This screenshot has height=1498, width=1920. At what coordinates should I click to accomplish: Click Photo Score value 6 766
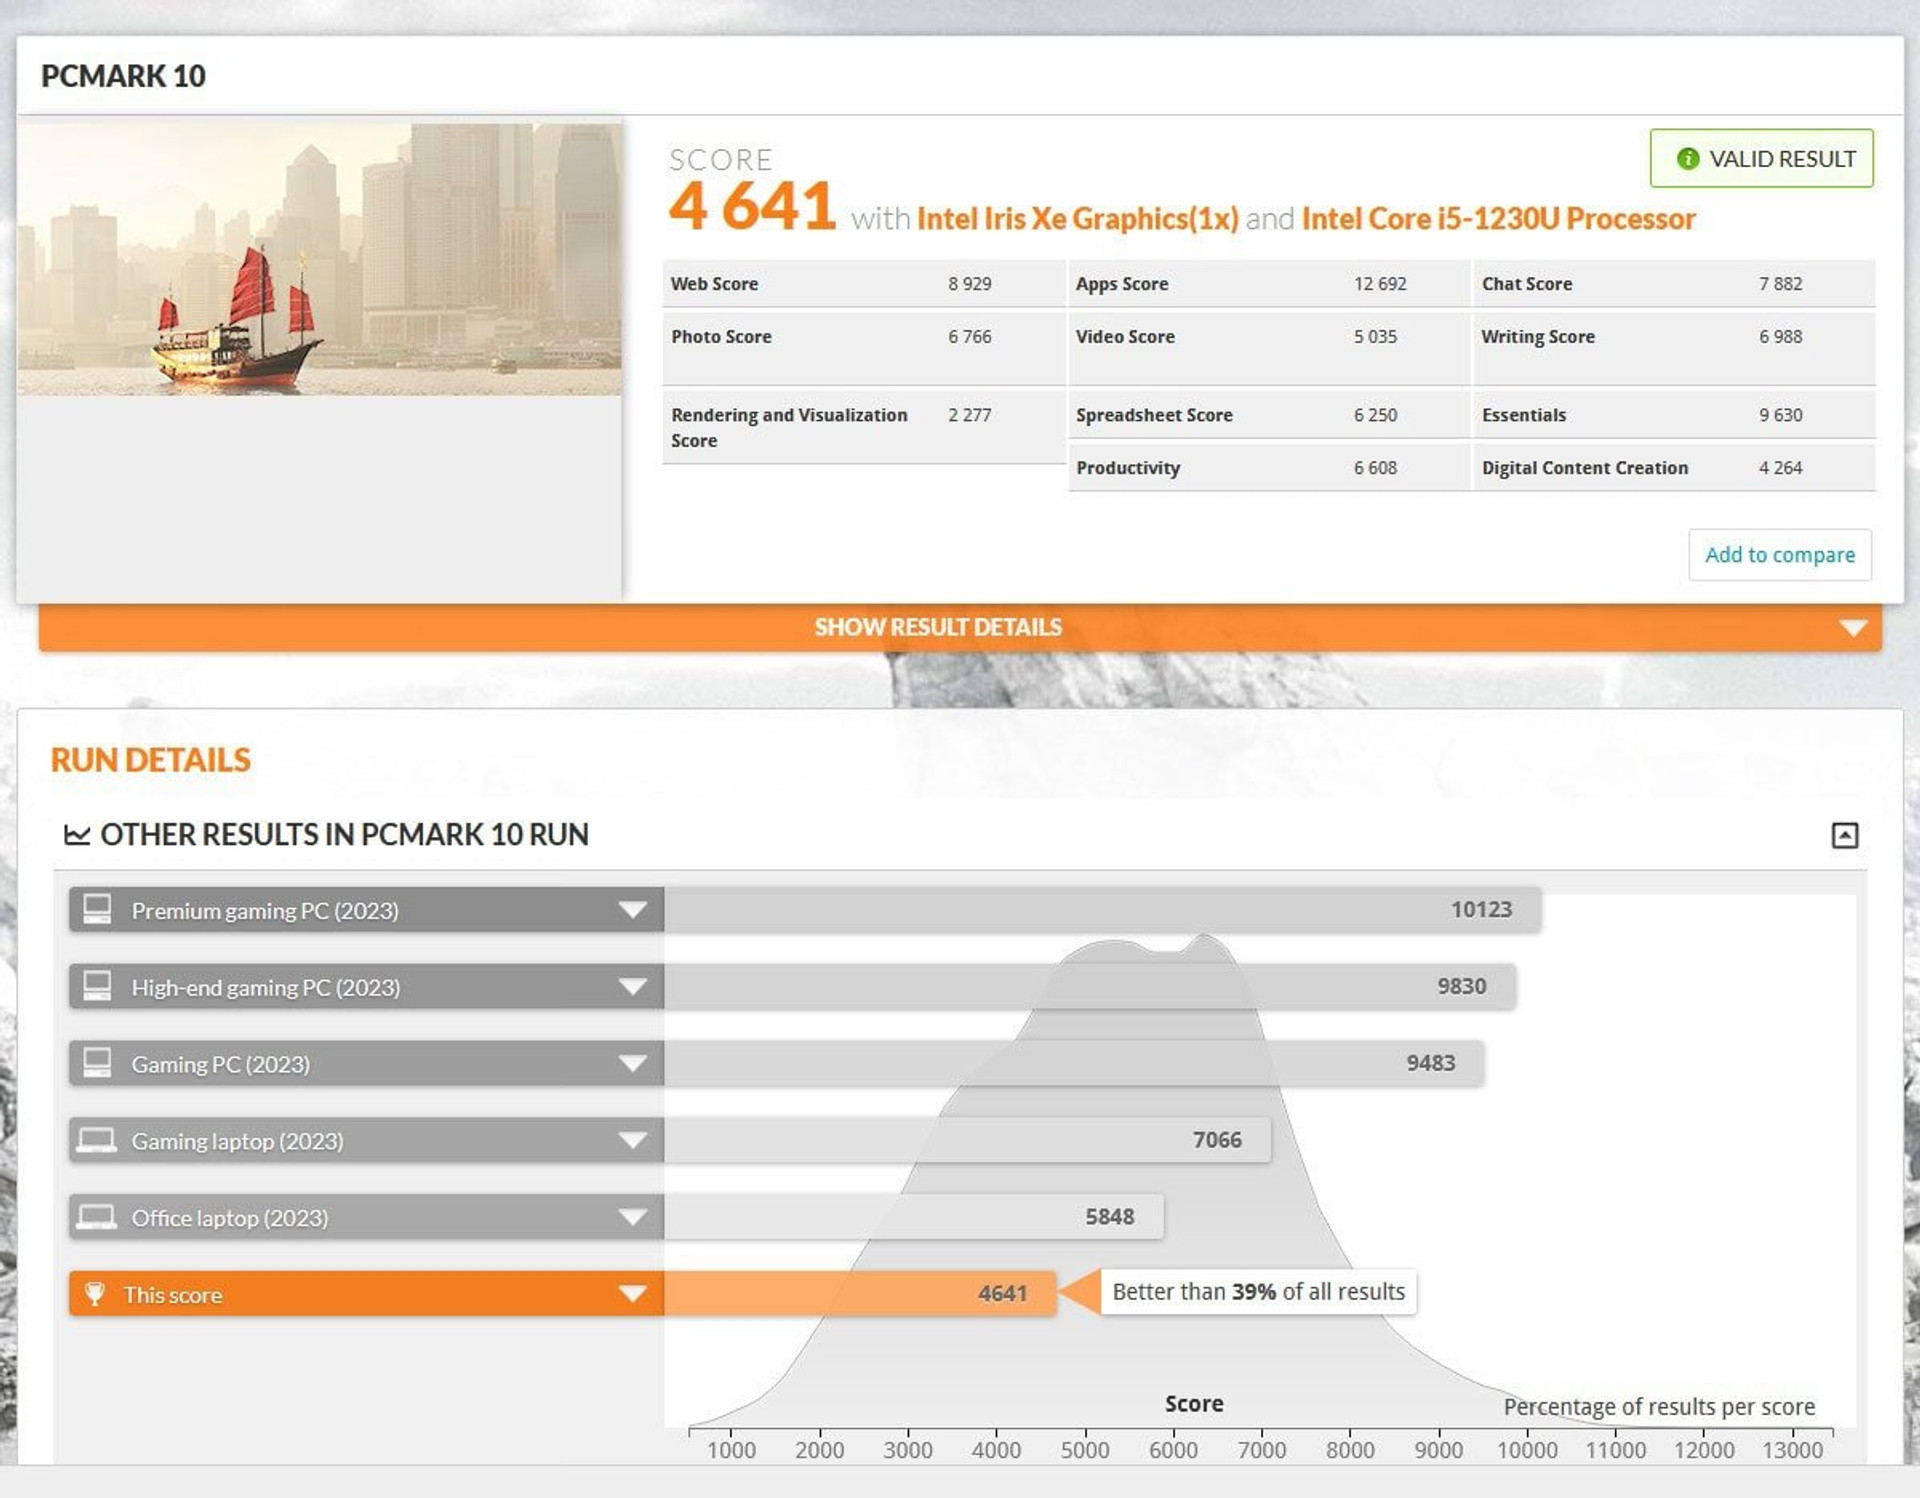[x=969, y=337]
